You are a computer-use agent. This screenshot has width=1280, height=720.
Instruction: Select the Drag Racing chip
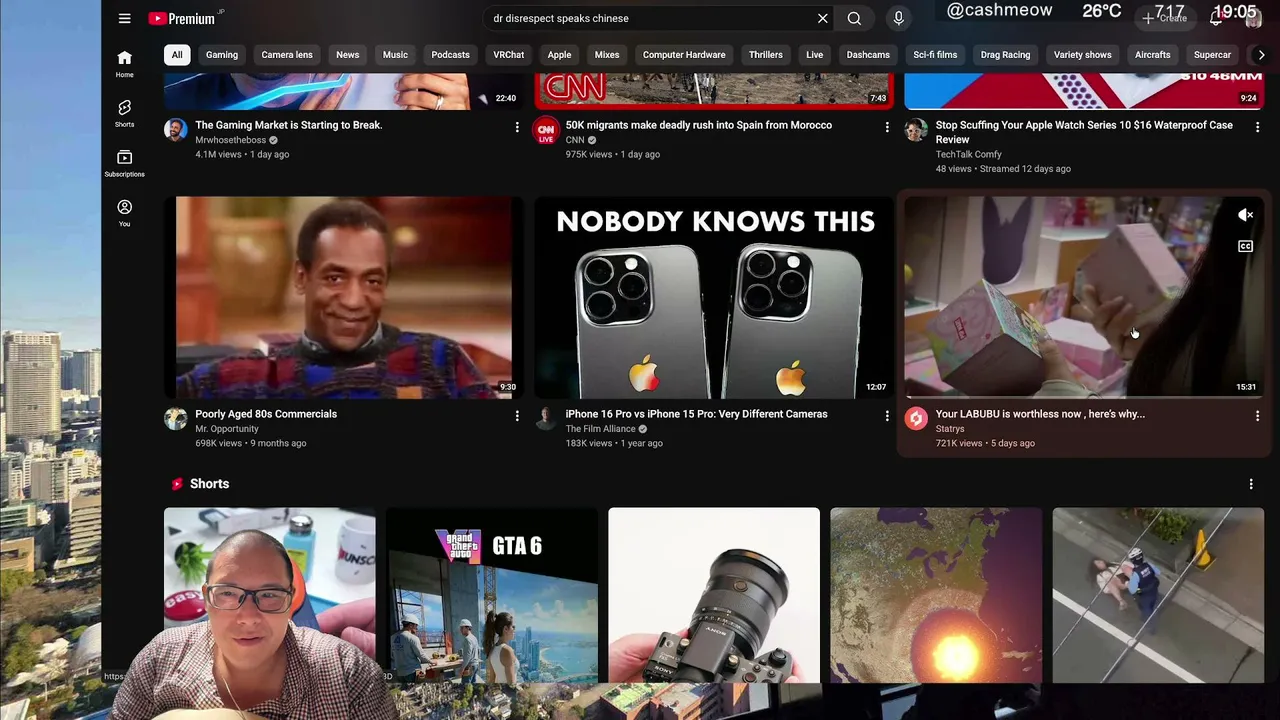(1005, 55)
